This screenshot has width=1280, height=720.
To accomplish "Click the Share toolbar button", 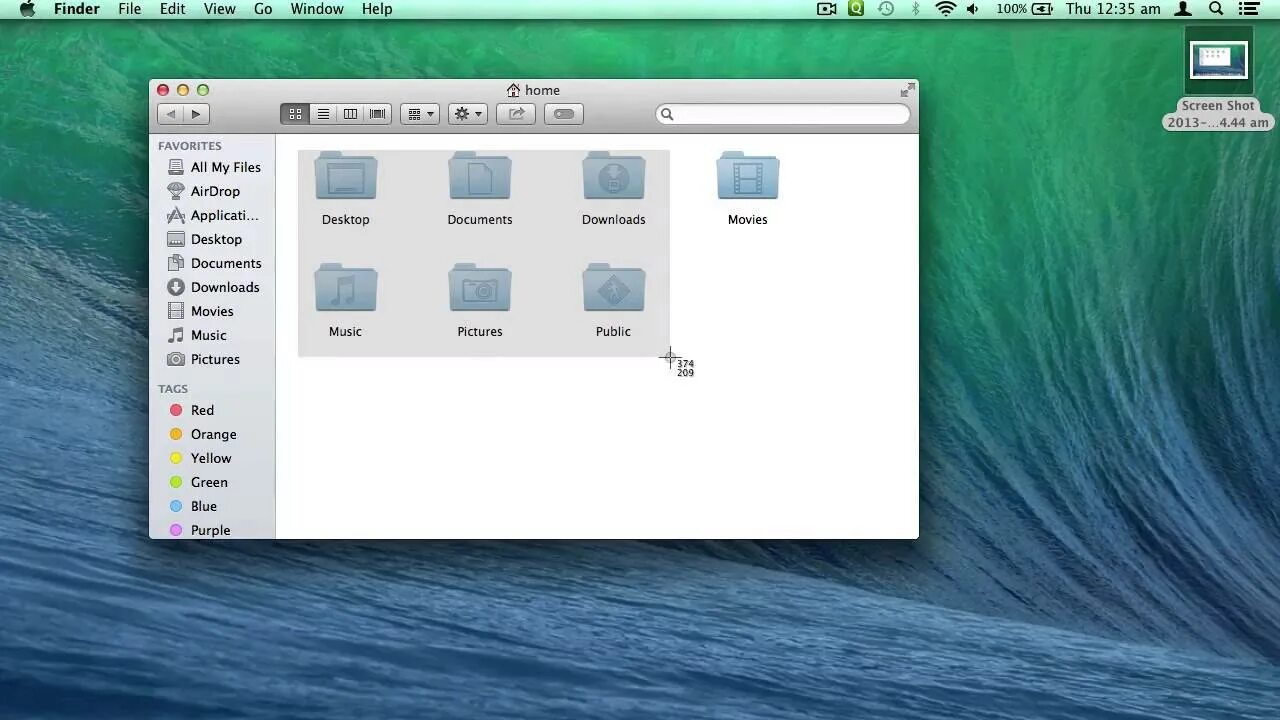I will click(516, 114).
